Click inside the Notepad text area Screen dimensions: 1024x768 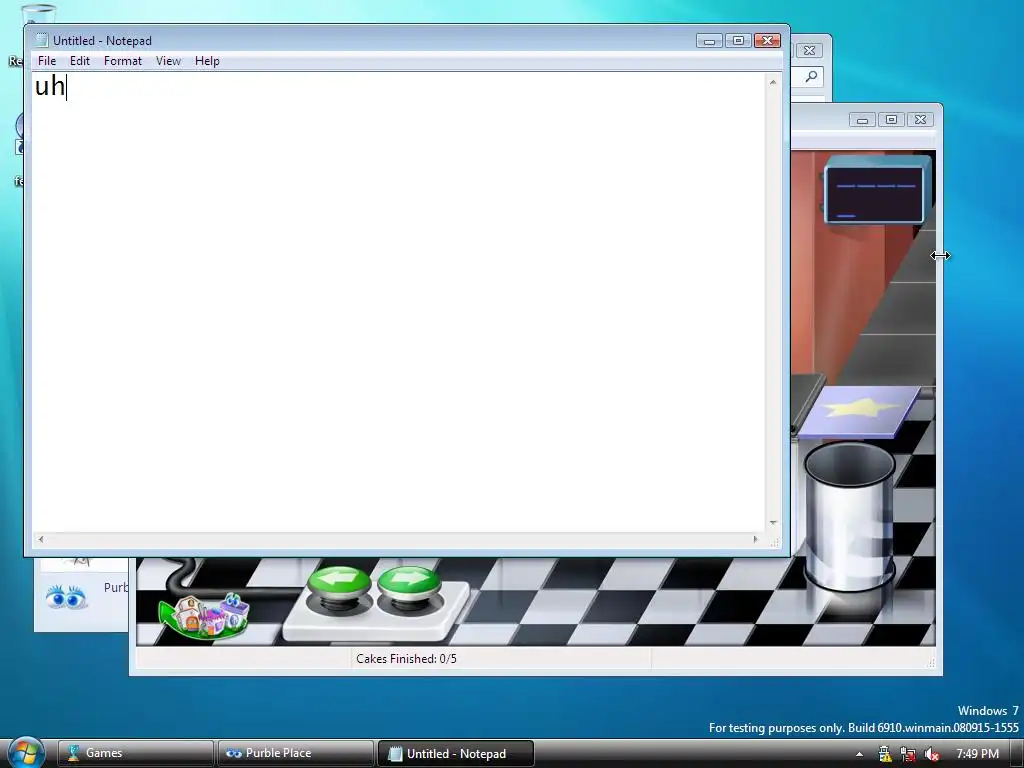(x=398, y=300)
